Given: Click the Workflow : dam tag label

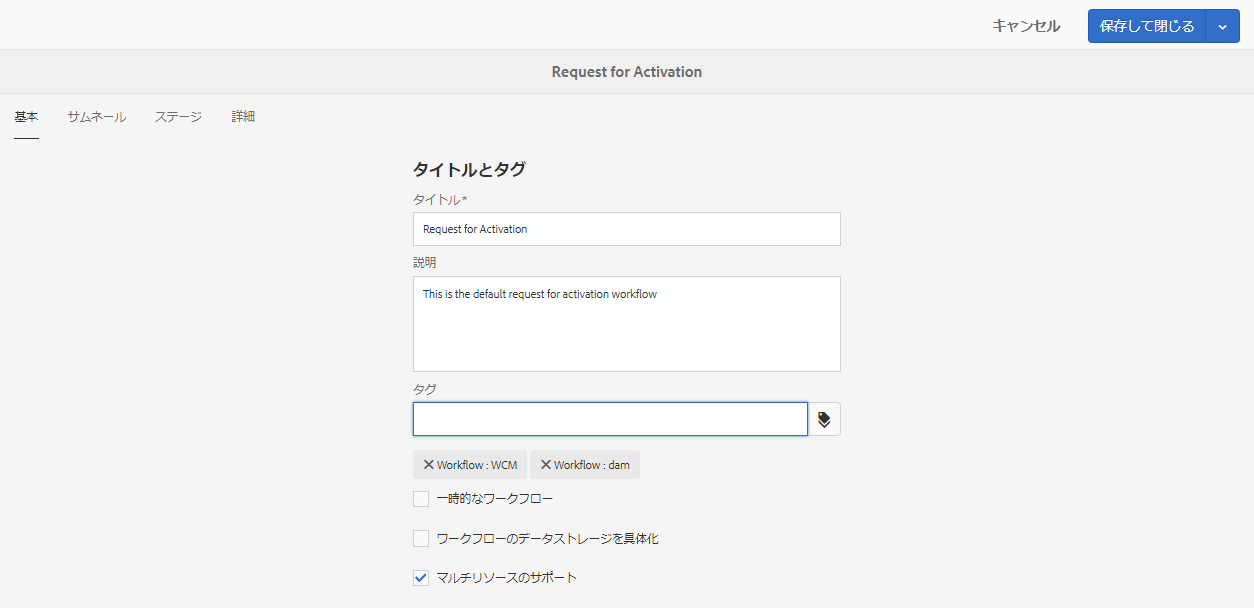Looking at the screenshot, I should click(x=592, y=465).
